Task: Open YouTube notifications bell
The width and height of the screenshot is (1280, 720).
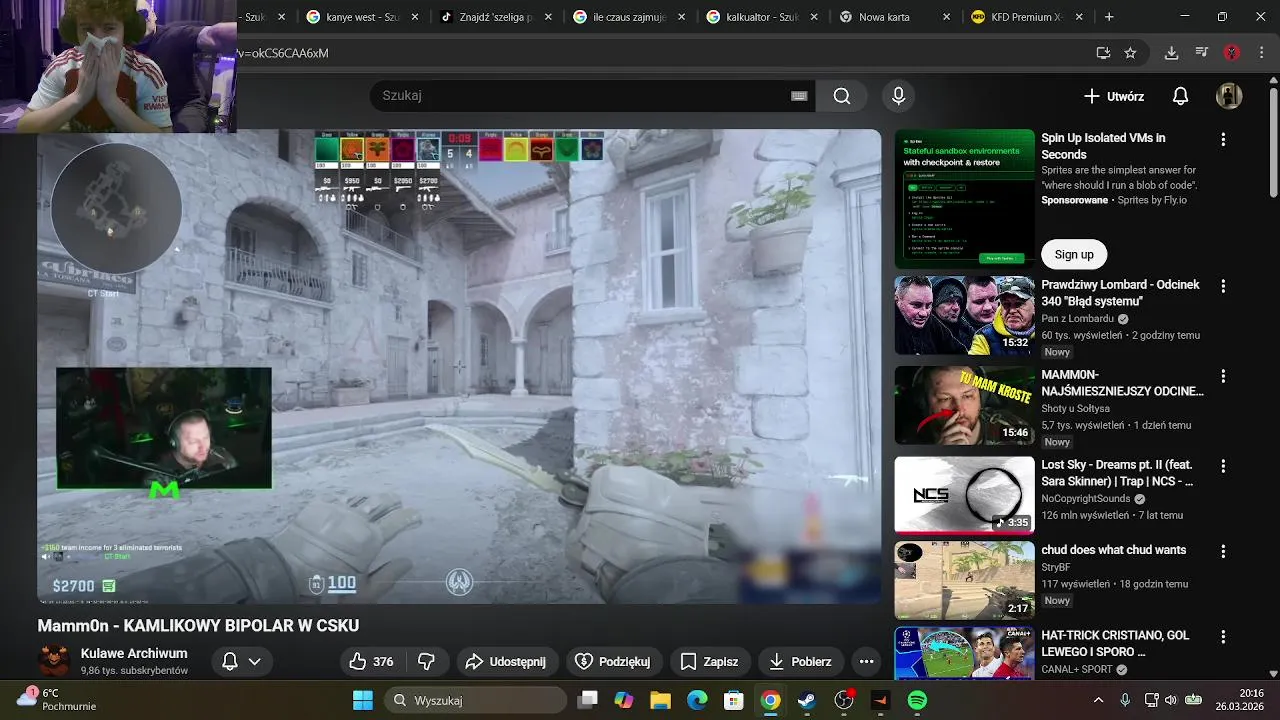Action: click(x=1180, y=96)
